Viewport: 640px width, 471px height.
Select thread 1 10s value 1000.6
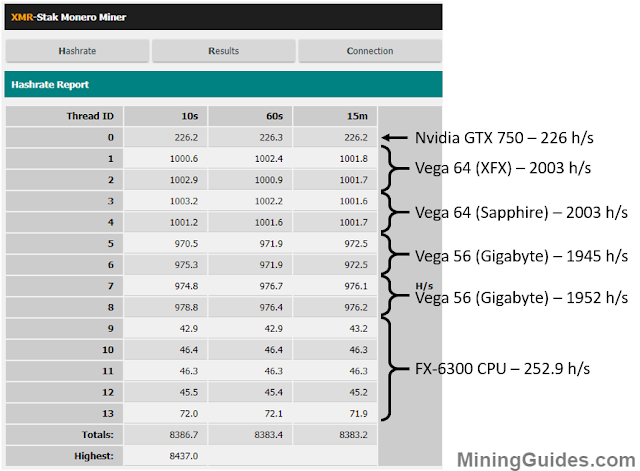[184, 159]
